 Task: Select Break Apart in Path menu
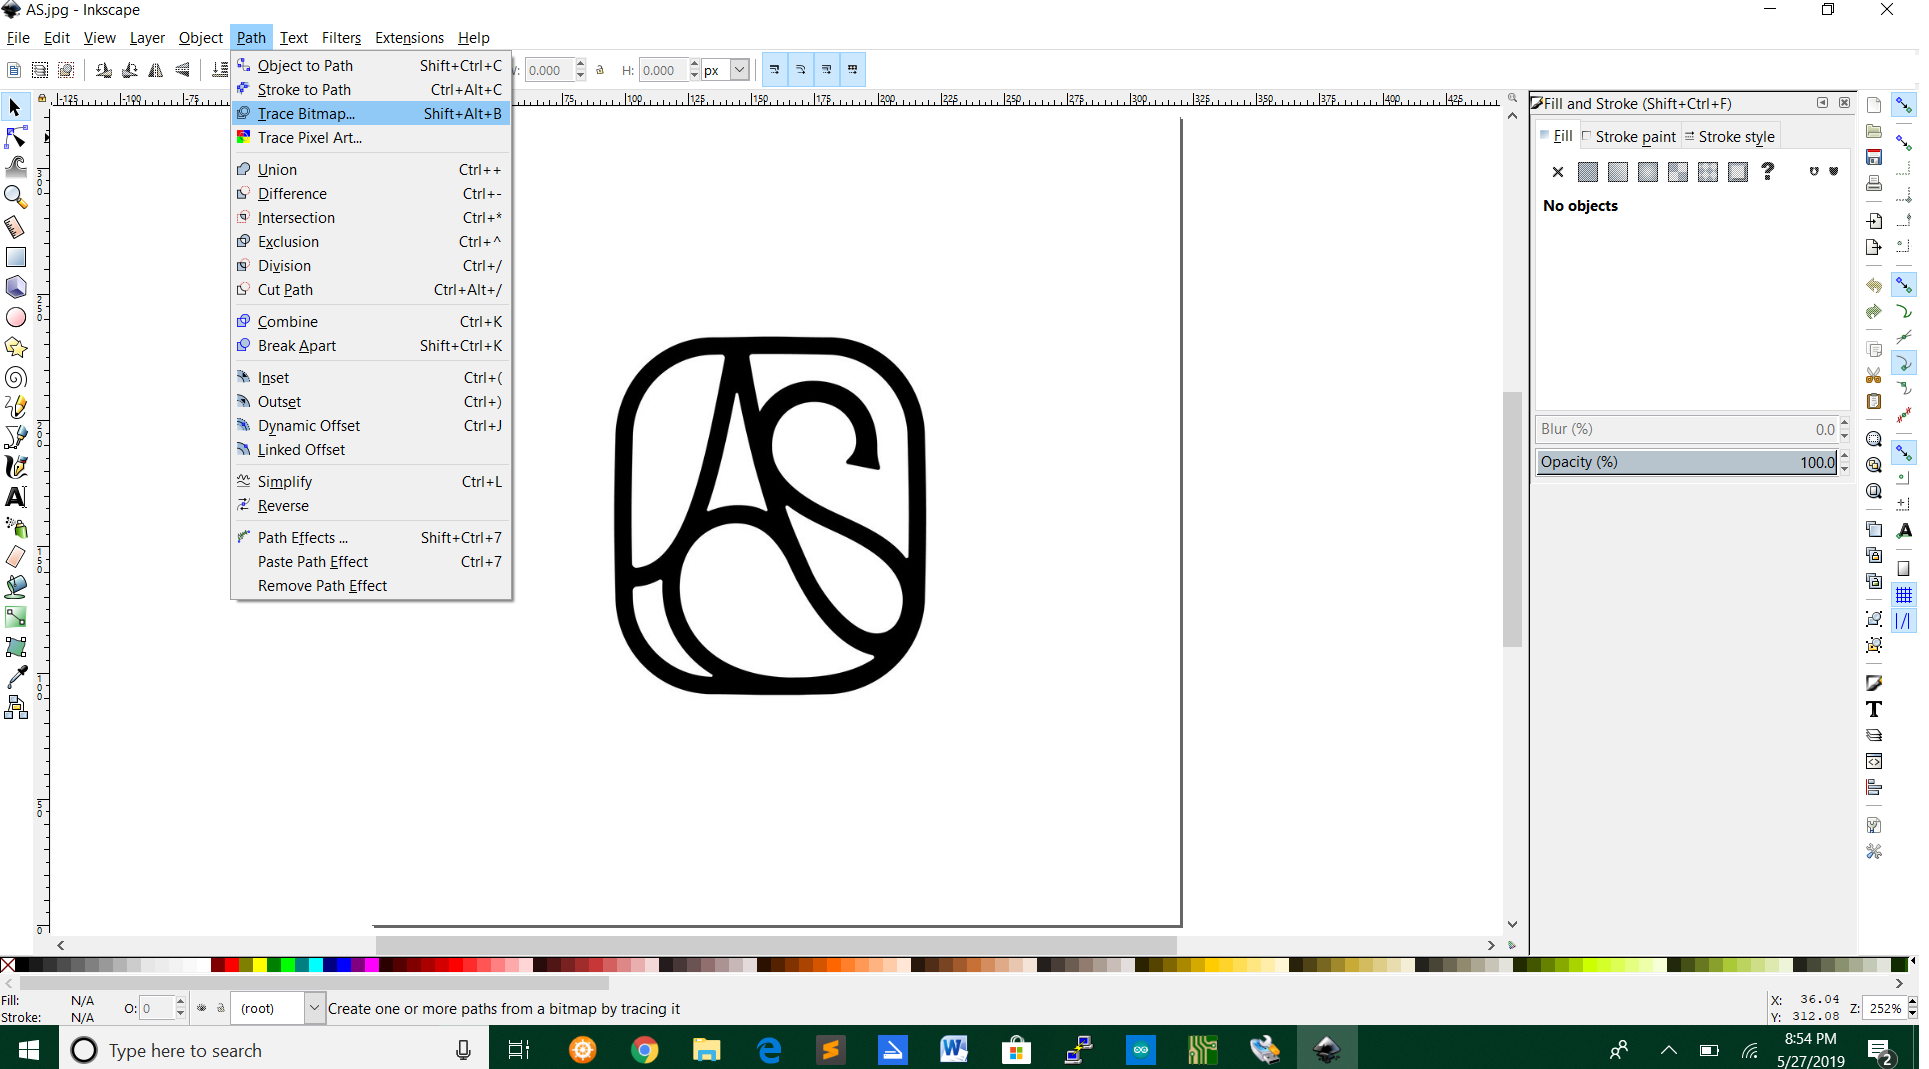[x=371, y=346]
